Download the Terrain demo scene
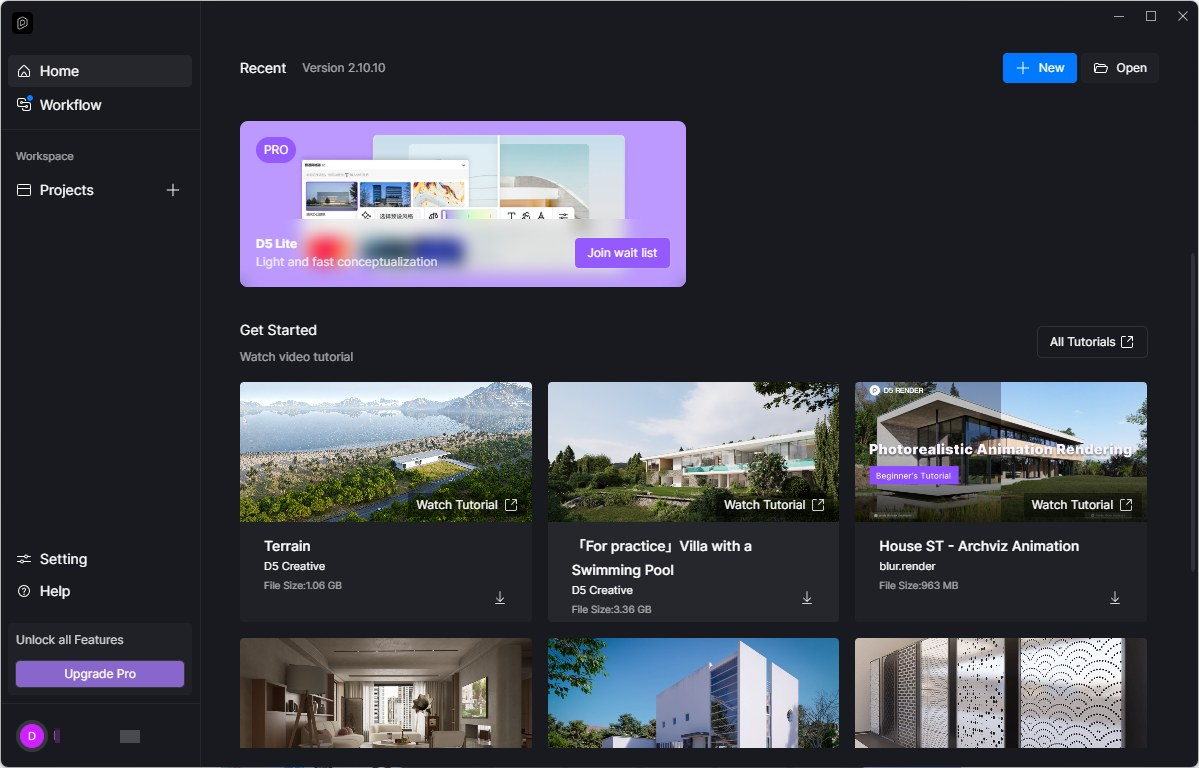Screen dimensions: 1199x768 (499, 597)
